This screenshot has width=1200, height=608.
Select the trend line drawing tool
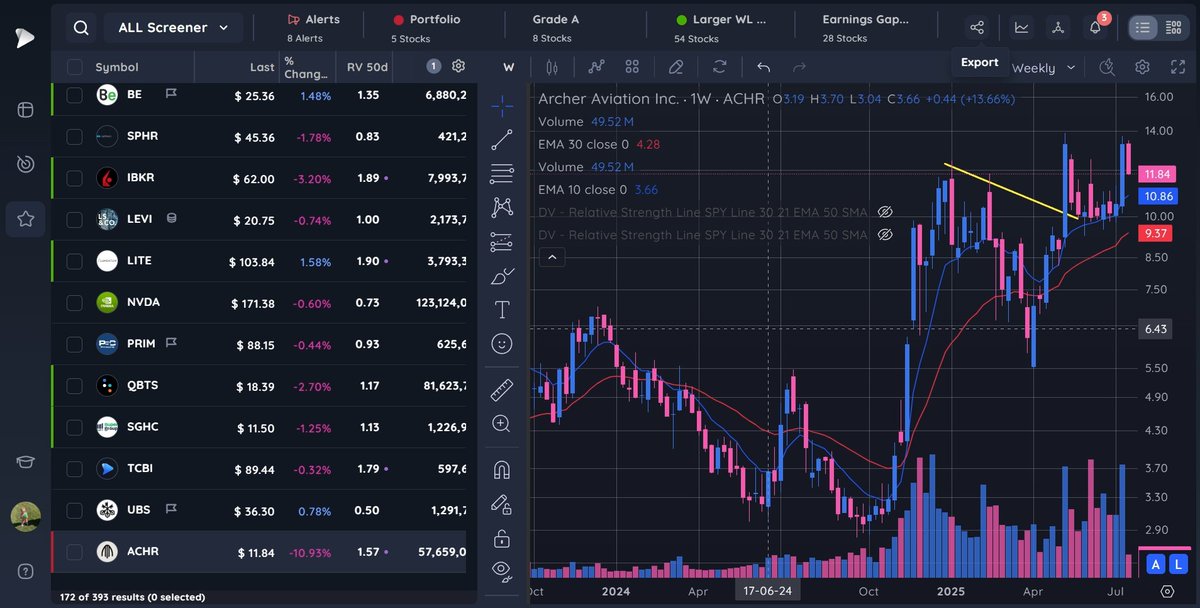tap(502, 140)
